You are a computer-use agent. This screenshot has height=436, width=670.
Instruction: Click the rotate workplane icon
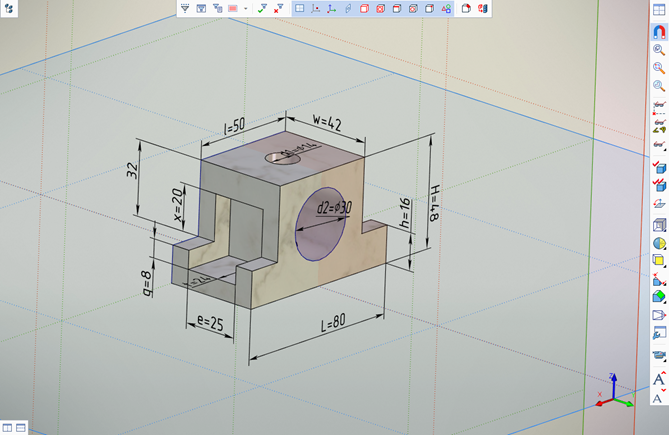(x=659, y=203)
